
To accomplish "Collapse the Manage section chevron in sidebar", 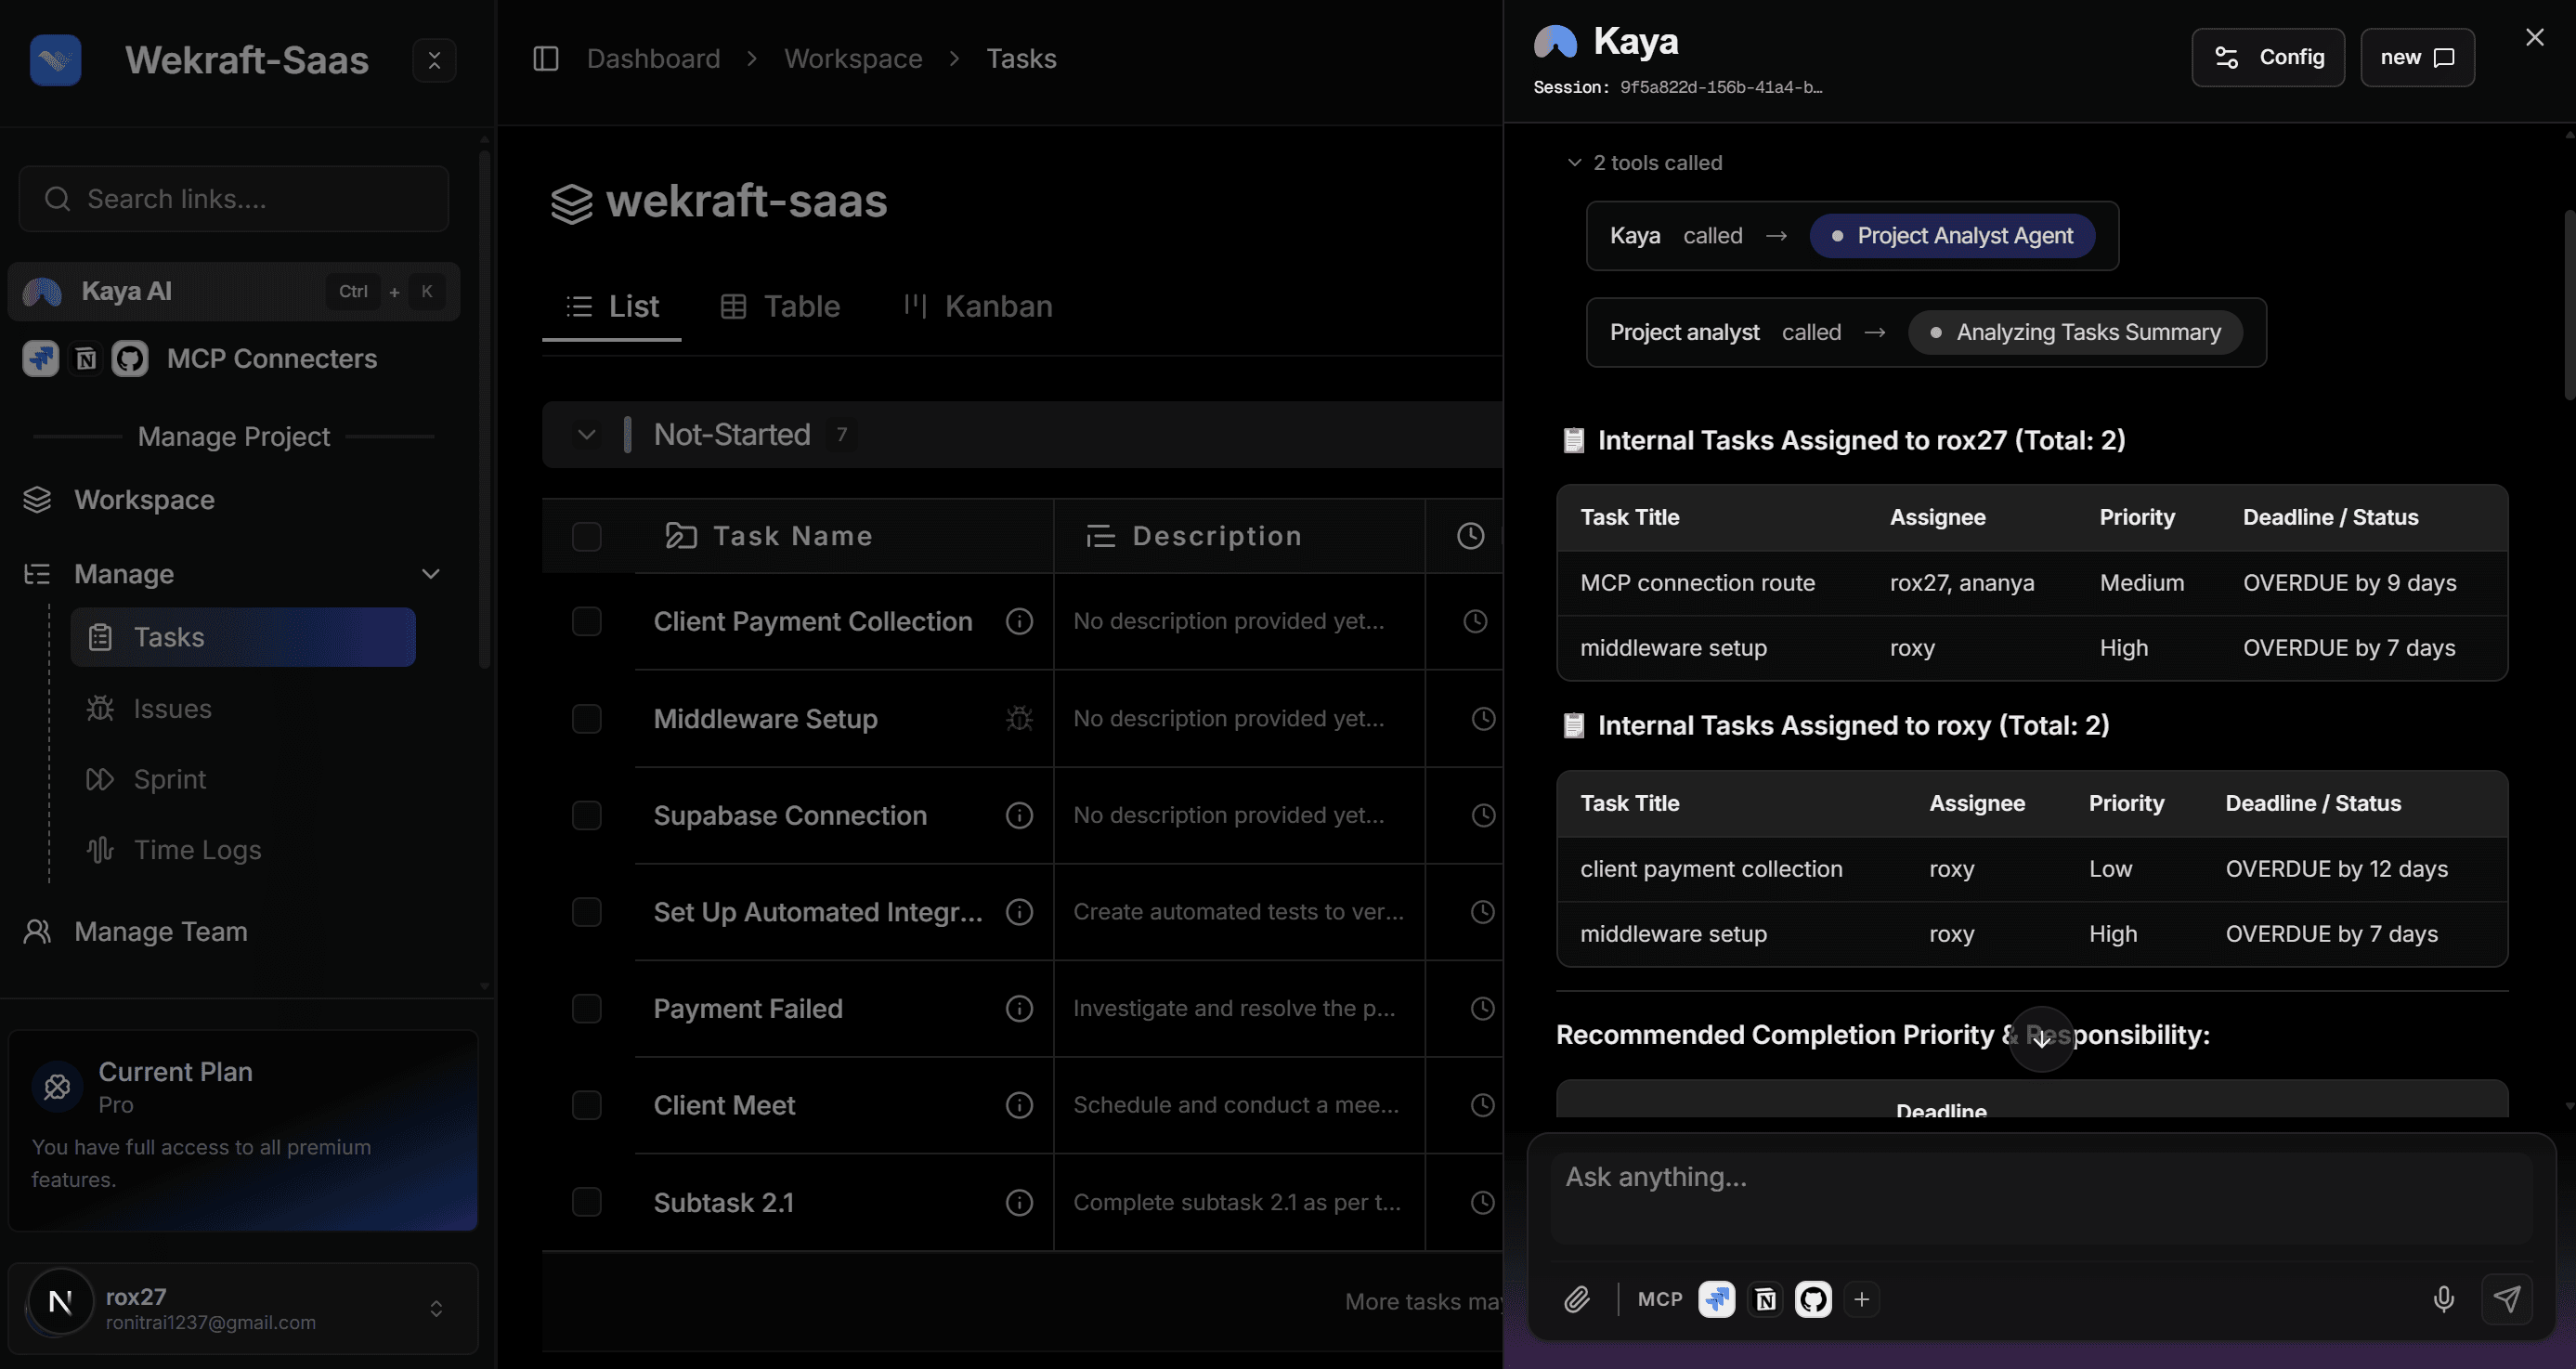I will coord(431,574).
